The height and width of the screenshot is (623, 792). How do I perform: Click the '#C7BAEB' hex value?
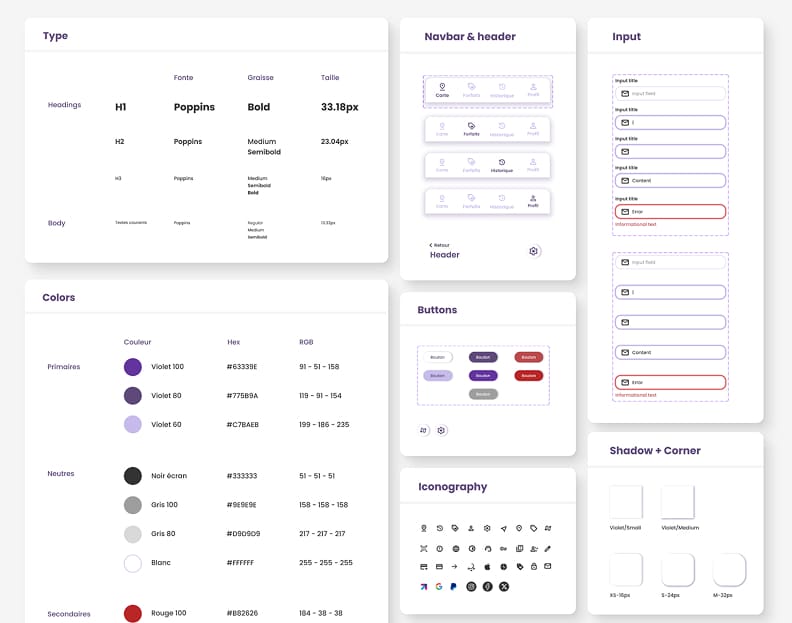(x=242, y=425)
